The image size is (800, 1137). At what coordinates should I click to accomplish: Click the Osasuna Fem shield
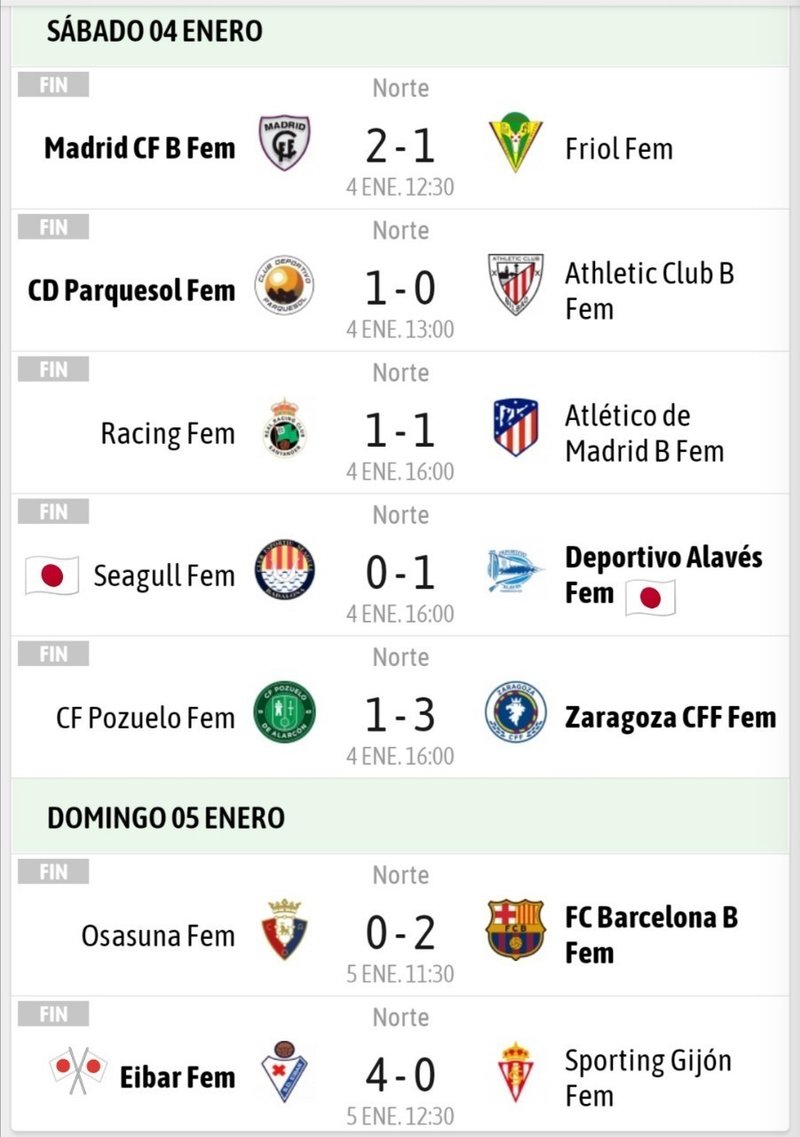[x=284, y=930]
